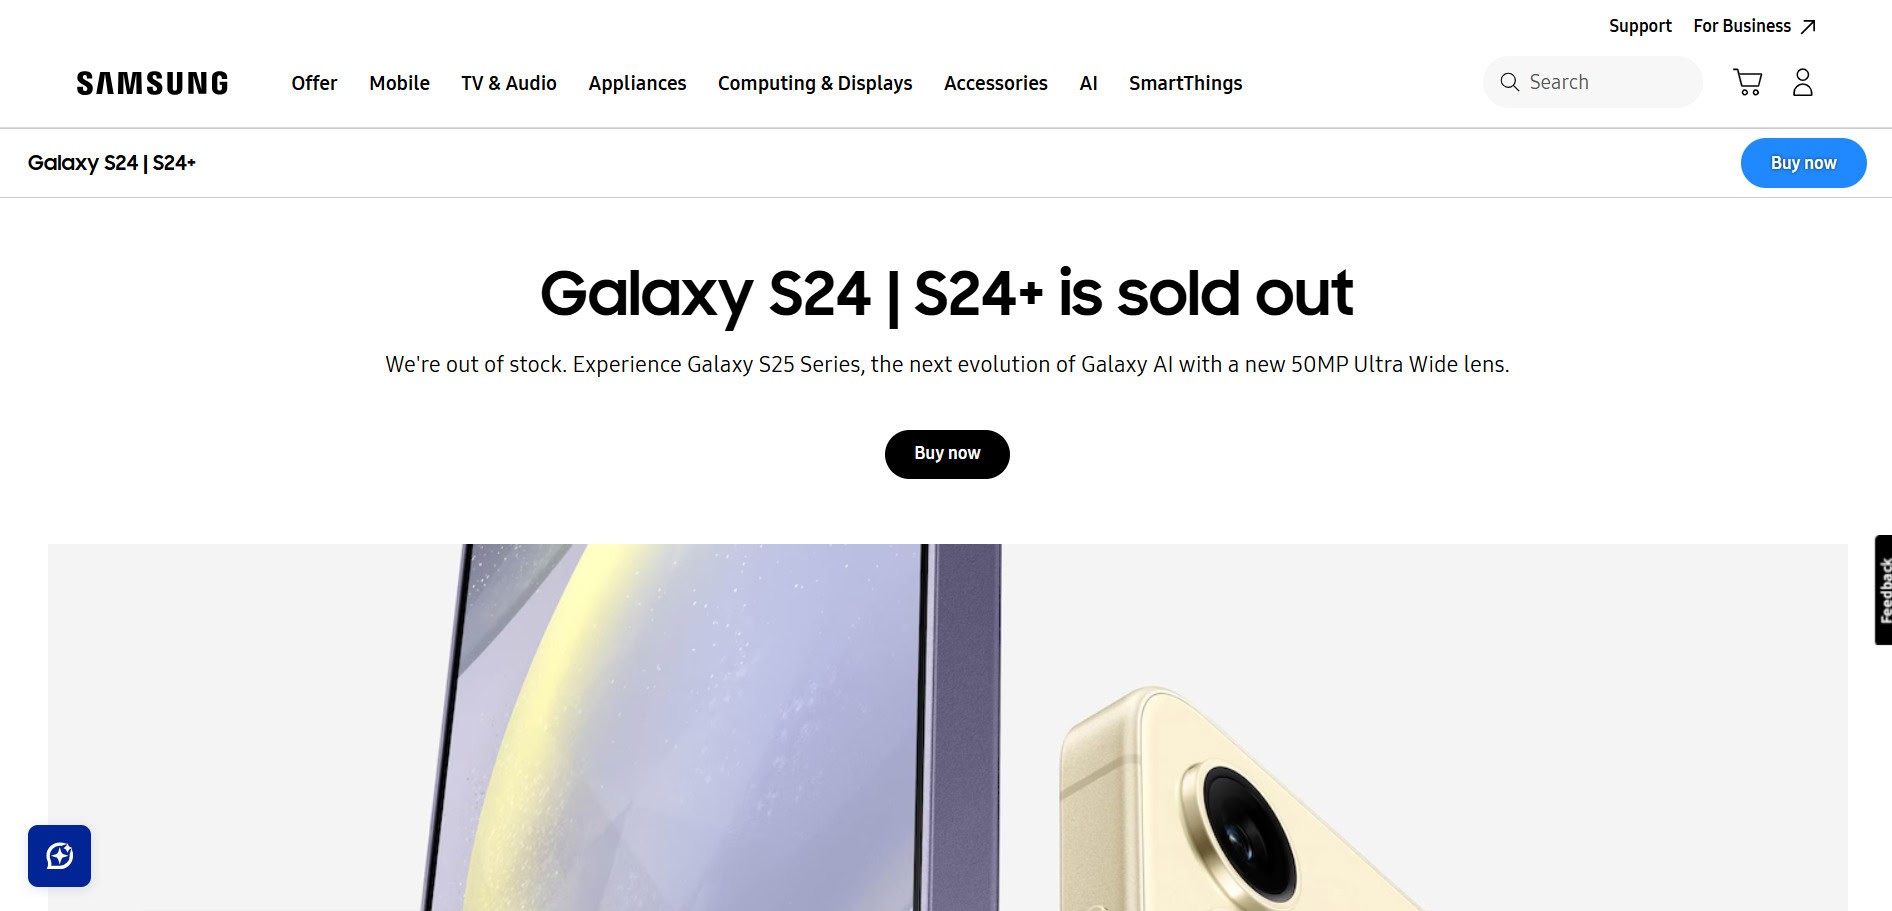Open the Appliances menu

637,83
